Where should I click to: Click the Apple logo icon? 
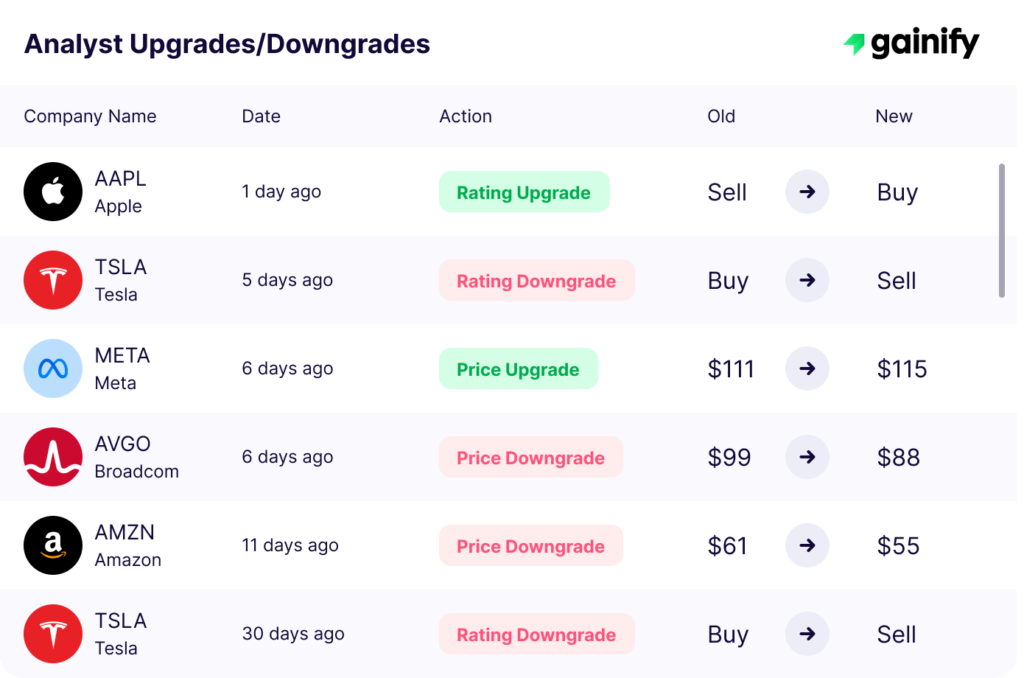(53, 191)
